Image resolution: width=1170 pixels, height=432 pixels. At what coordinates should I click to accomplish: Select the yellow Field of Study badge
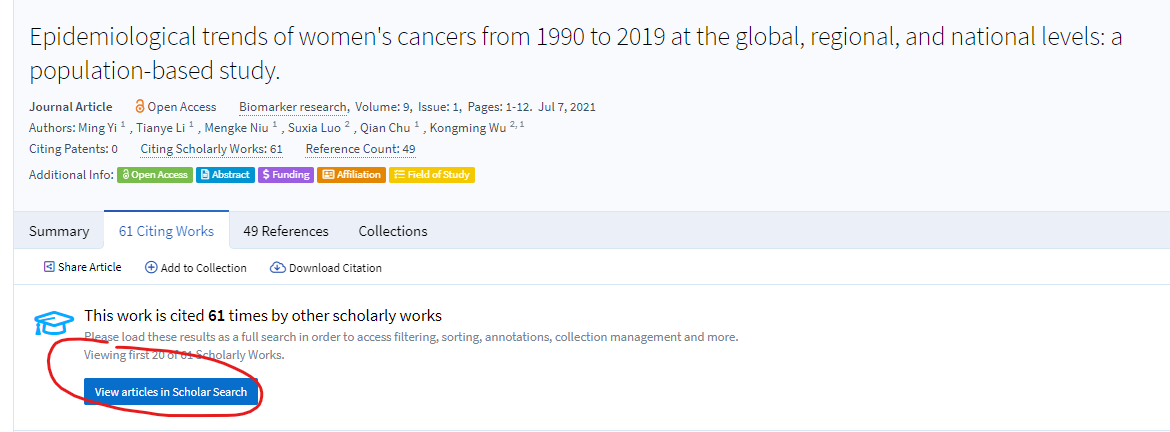click(431, 175)
